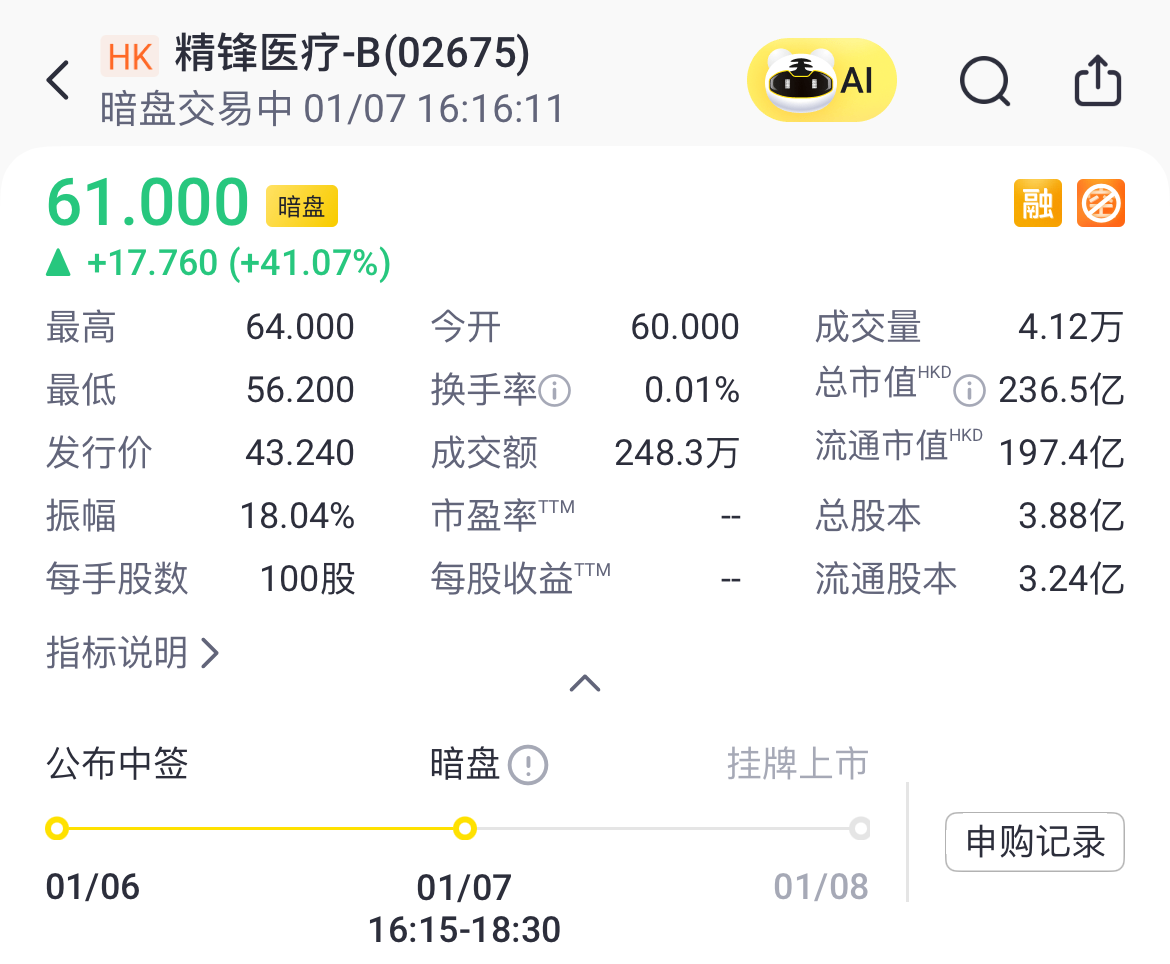Open 申购记录 subscription records
This screenshot has height=964, width=1170.
point(1034,842)
